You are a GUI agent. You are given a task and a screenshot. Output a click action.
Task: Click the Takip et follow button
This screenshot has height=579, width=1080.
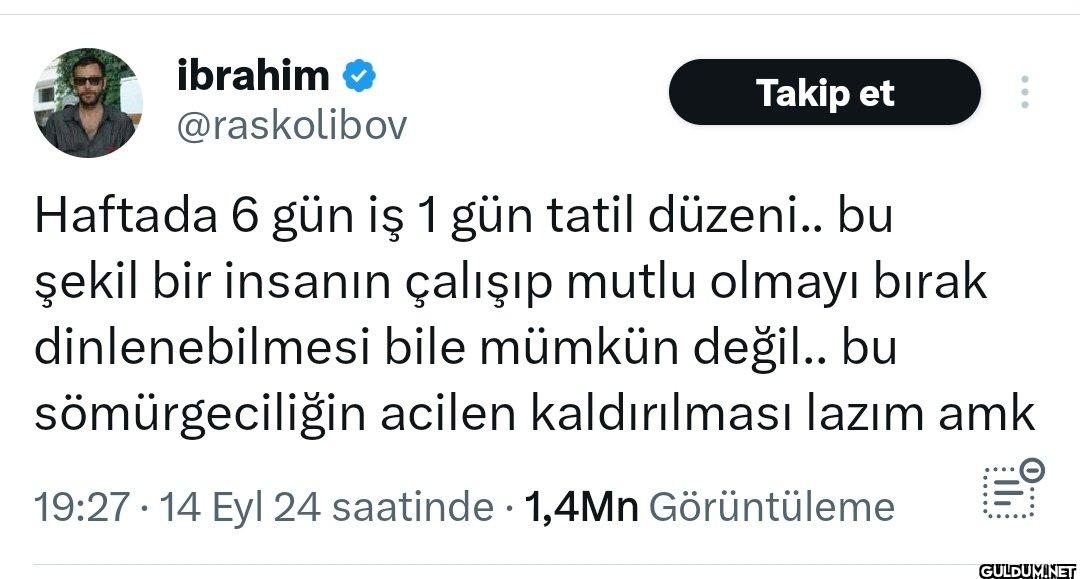824,92
